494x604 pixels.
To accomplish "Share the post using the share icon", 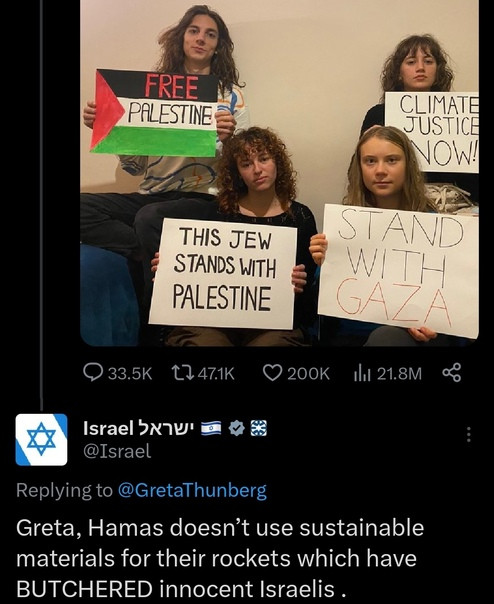I will click(x=452, y=372).
